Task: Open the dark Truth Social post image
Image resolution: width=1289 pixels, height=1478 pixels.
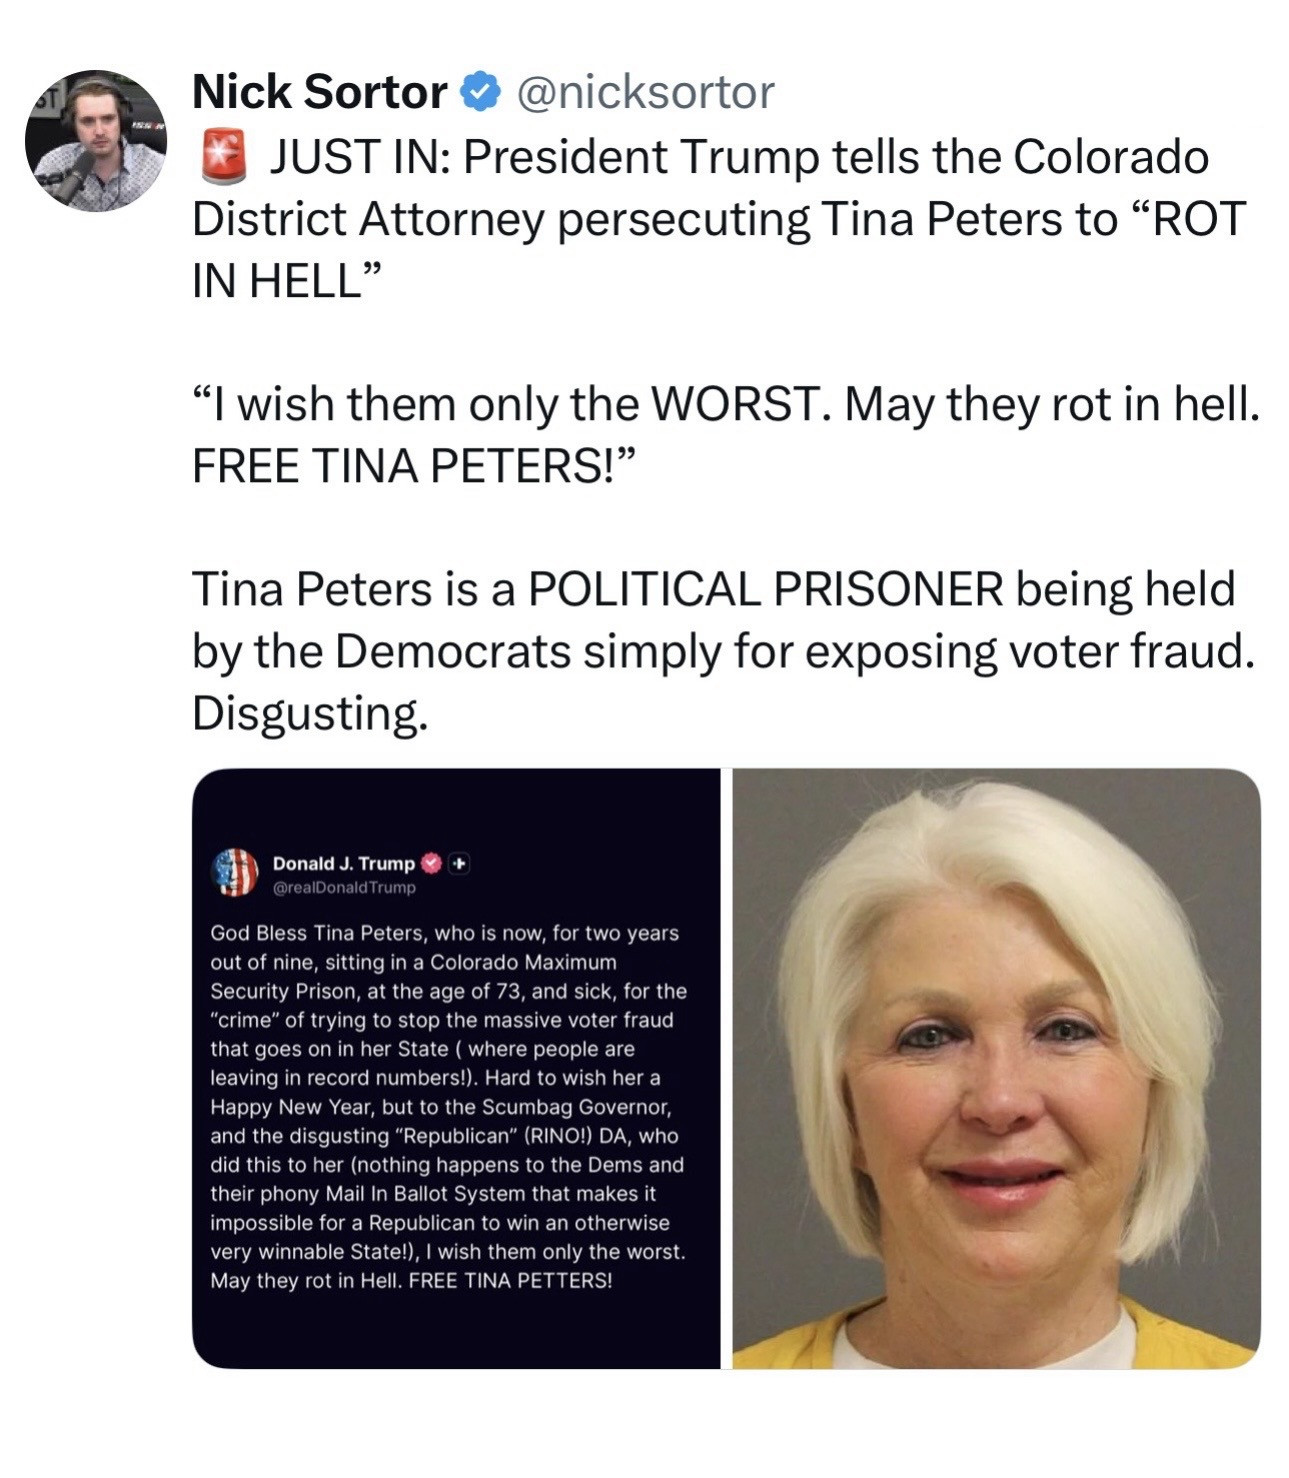Action: (456, 1068)
